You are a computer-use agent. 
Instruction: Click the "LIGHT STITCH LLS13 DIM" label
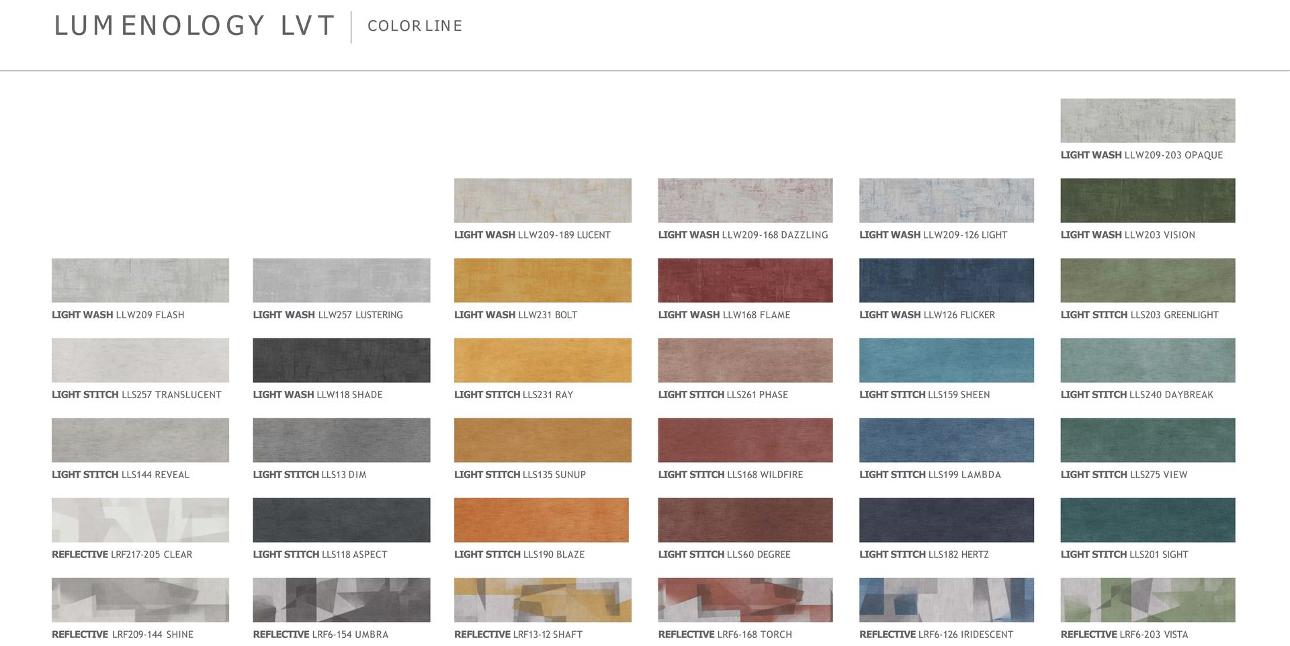(x=310, y=475)
